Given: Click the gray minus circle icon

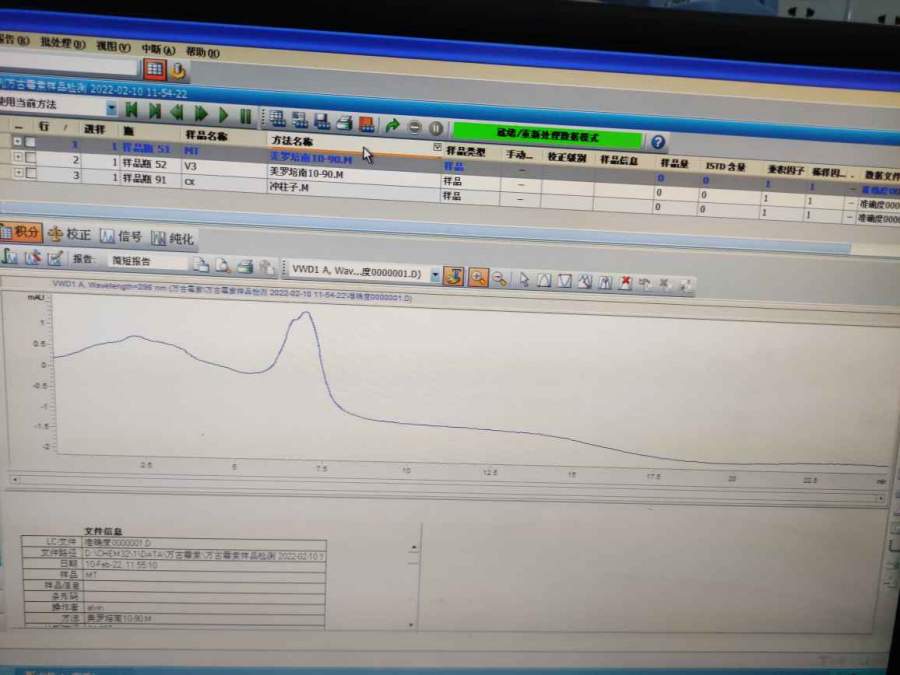Looking at the screenshot, I should (414, 127).
